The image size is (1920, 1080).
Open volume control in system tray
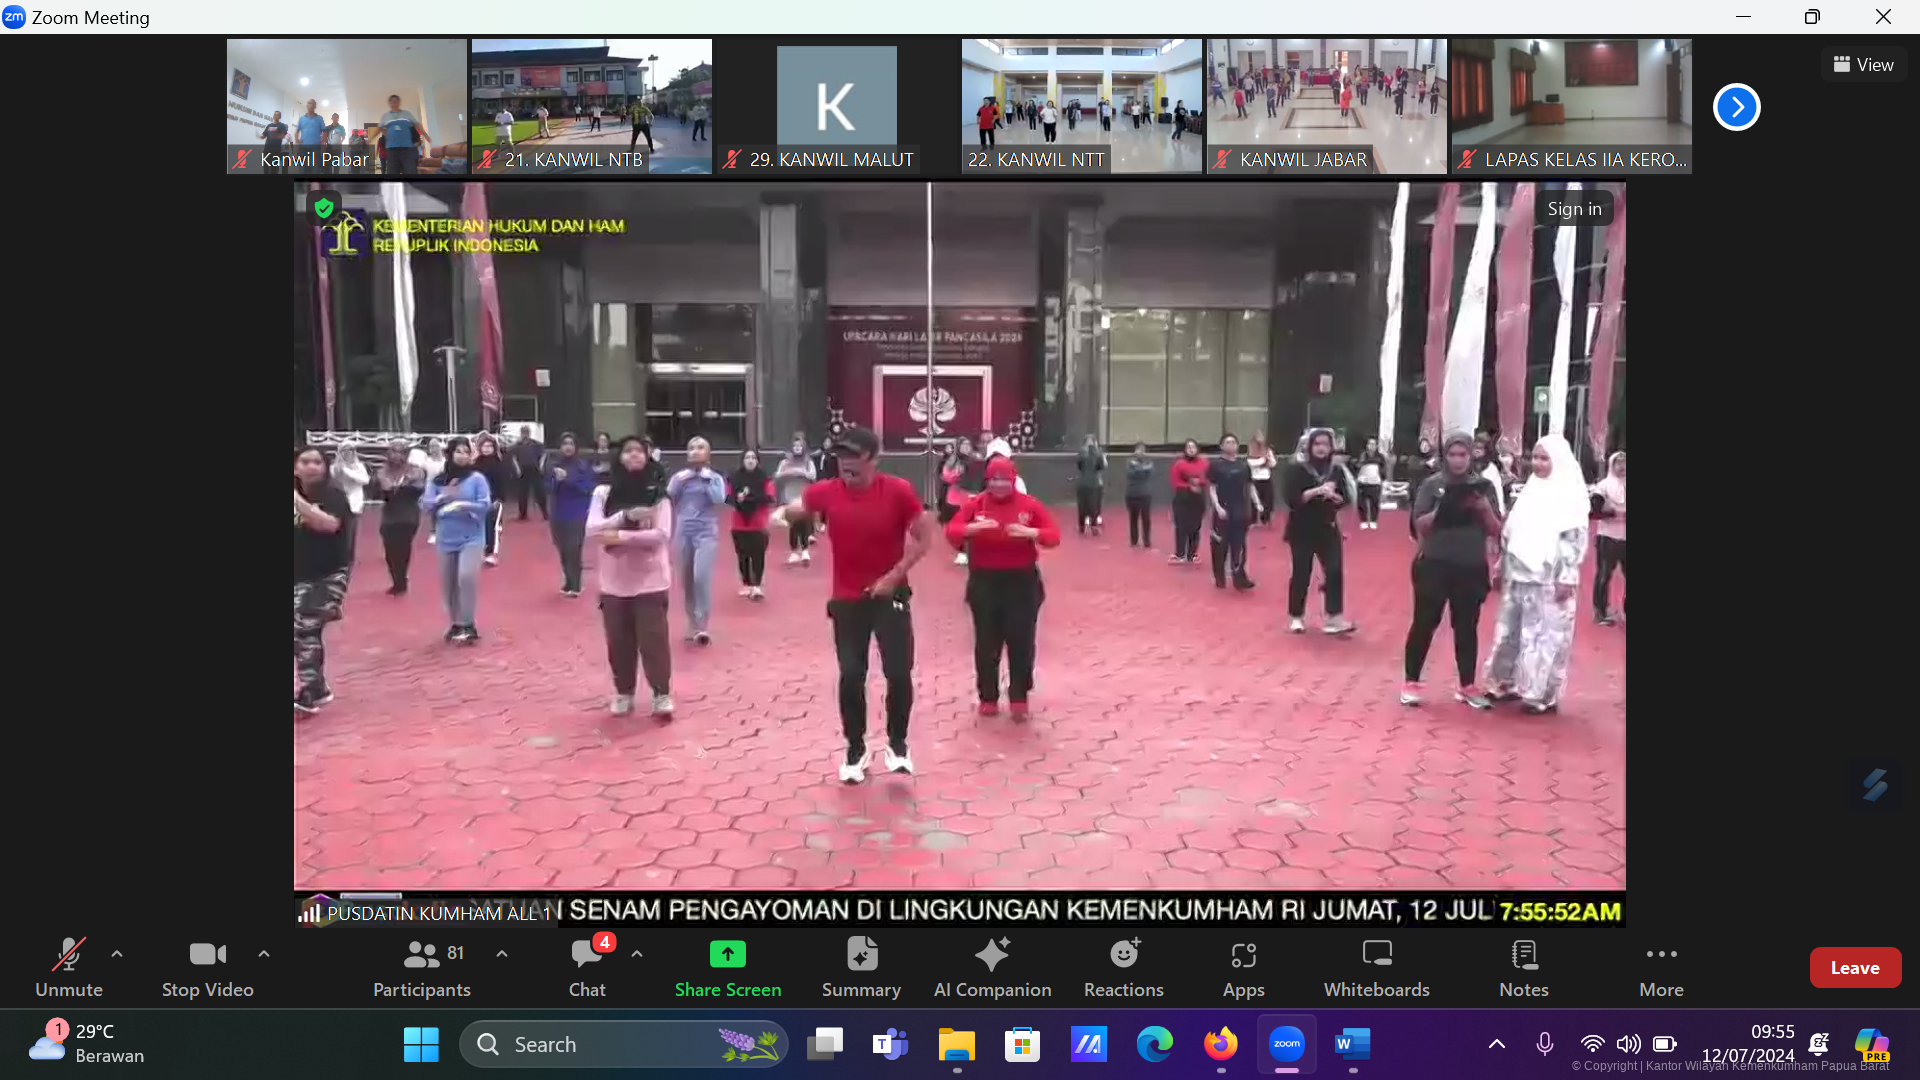pyautogui.click(x=1629, y=1045)
